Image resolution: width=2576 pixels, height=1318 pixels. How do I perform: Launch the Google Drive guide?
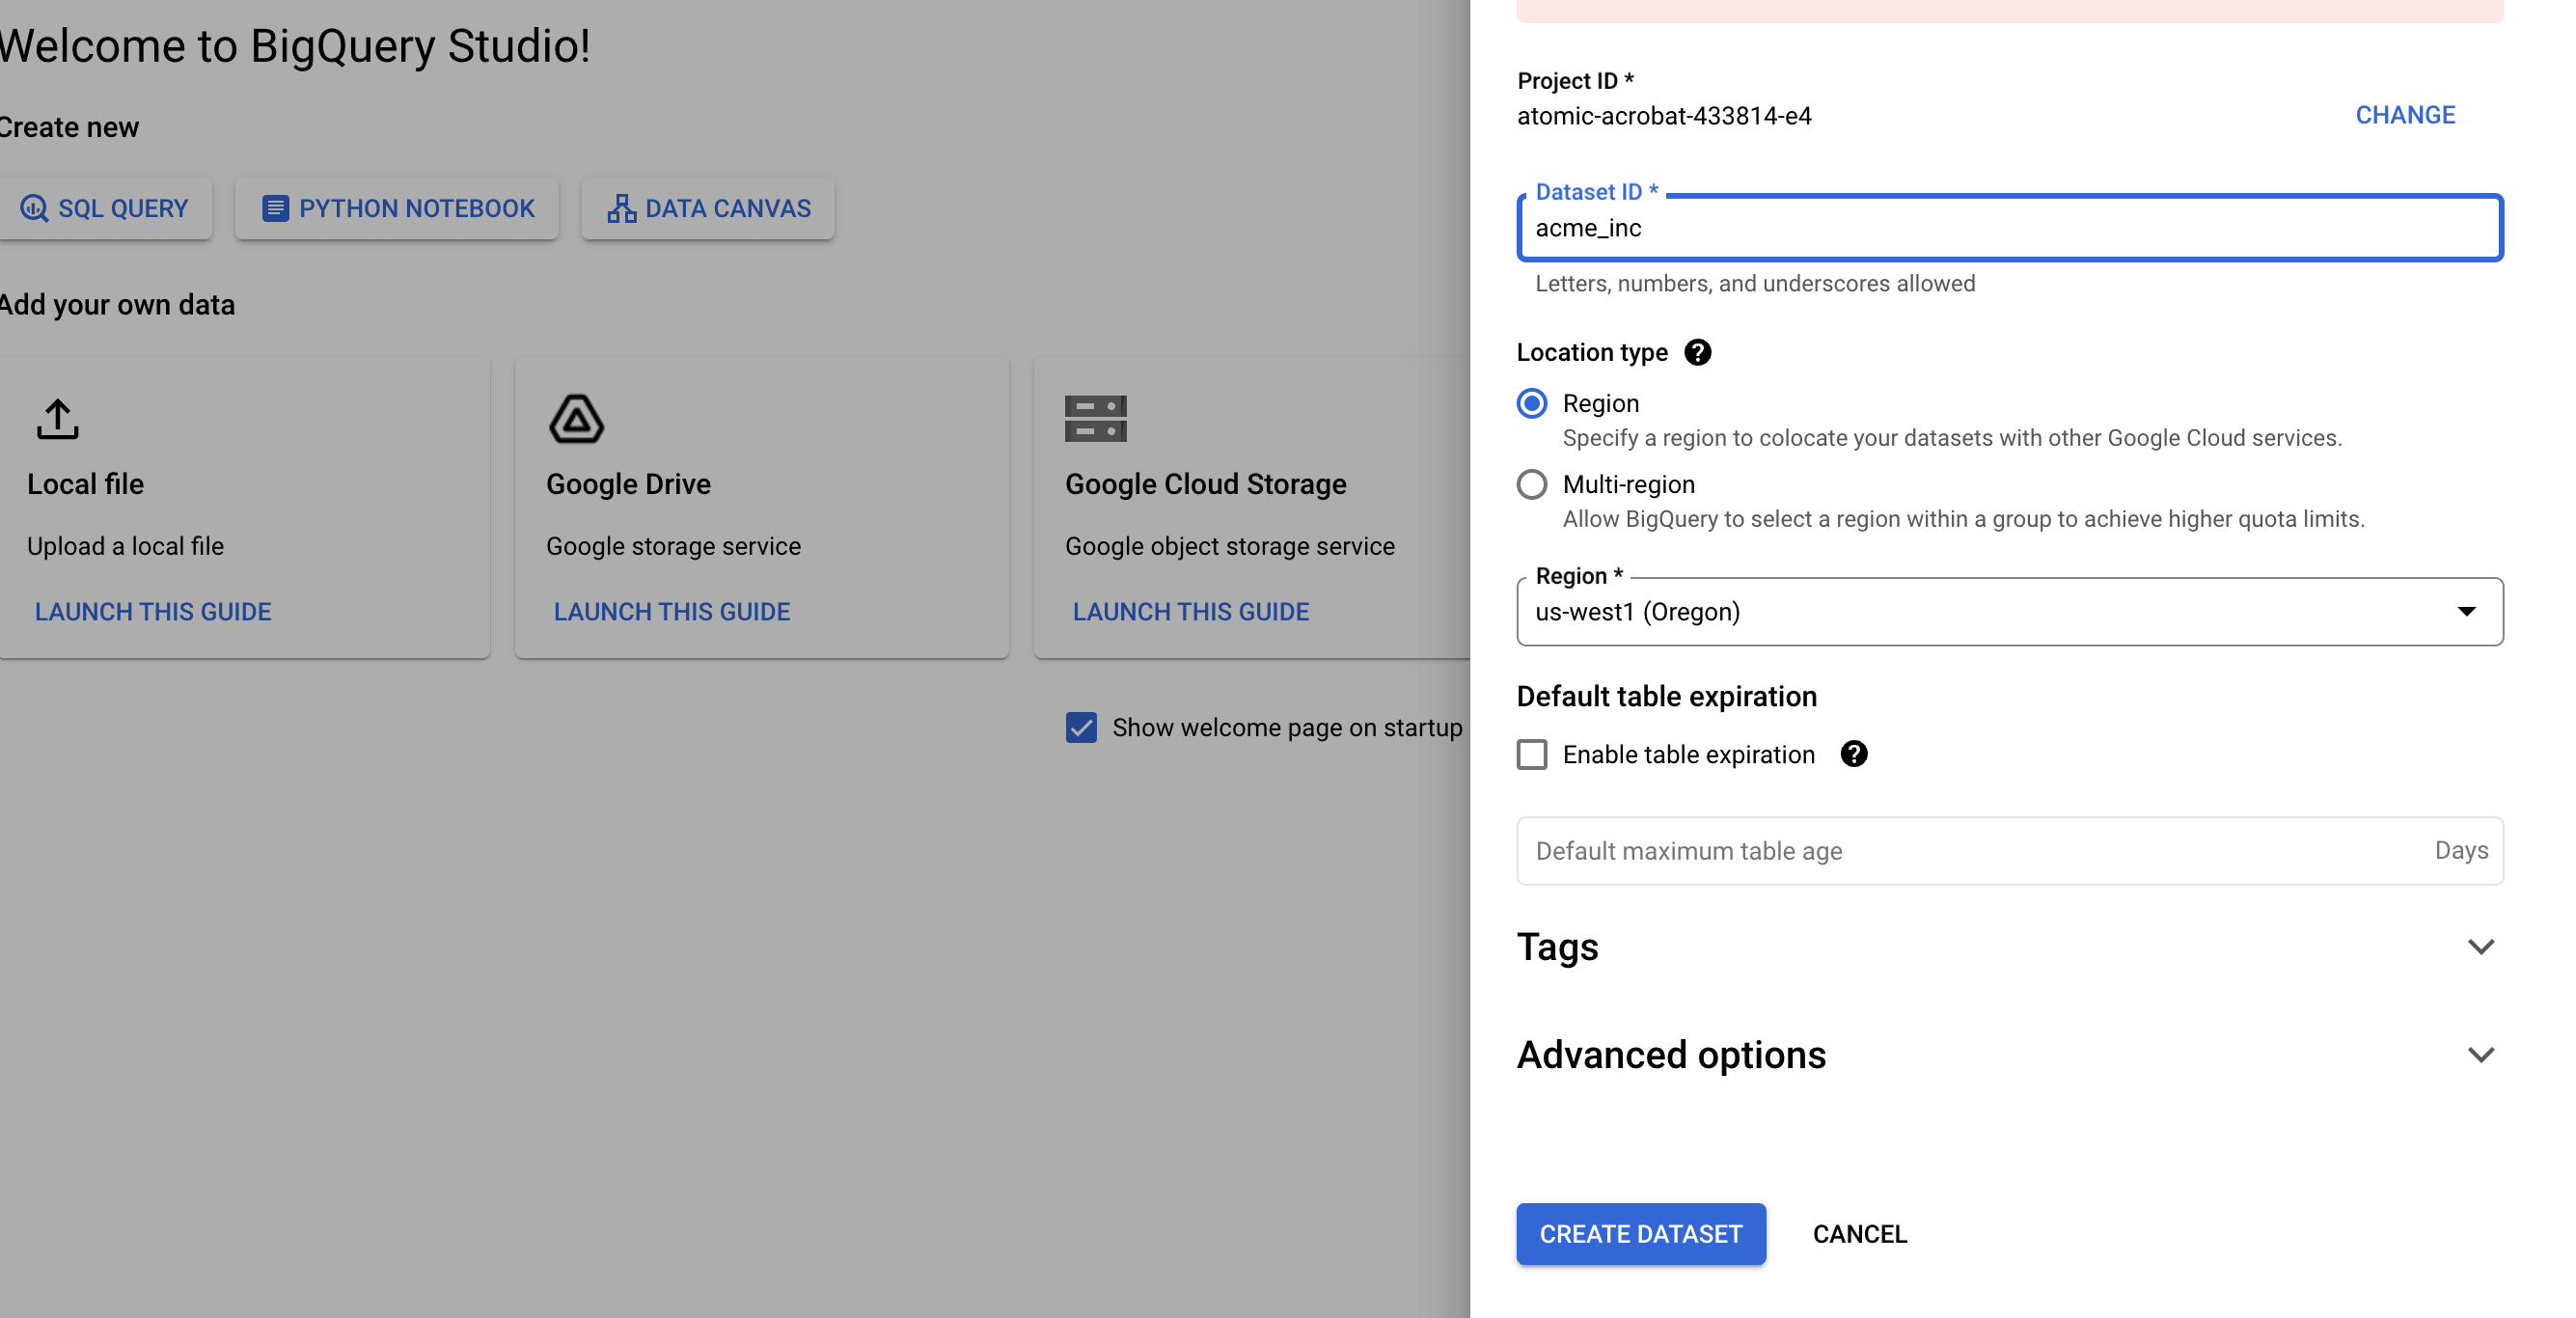(x=672, y=611)
